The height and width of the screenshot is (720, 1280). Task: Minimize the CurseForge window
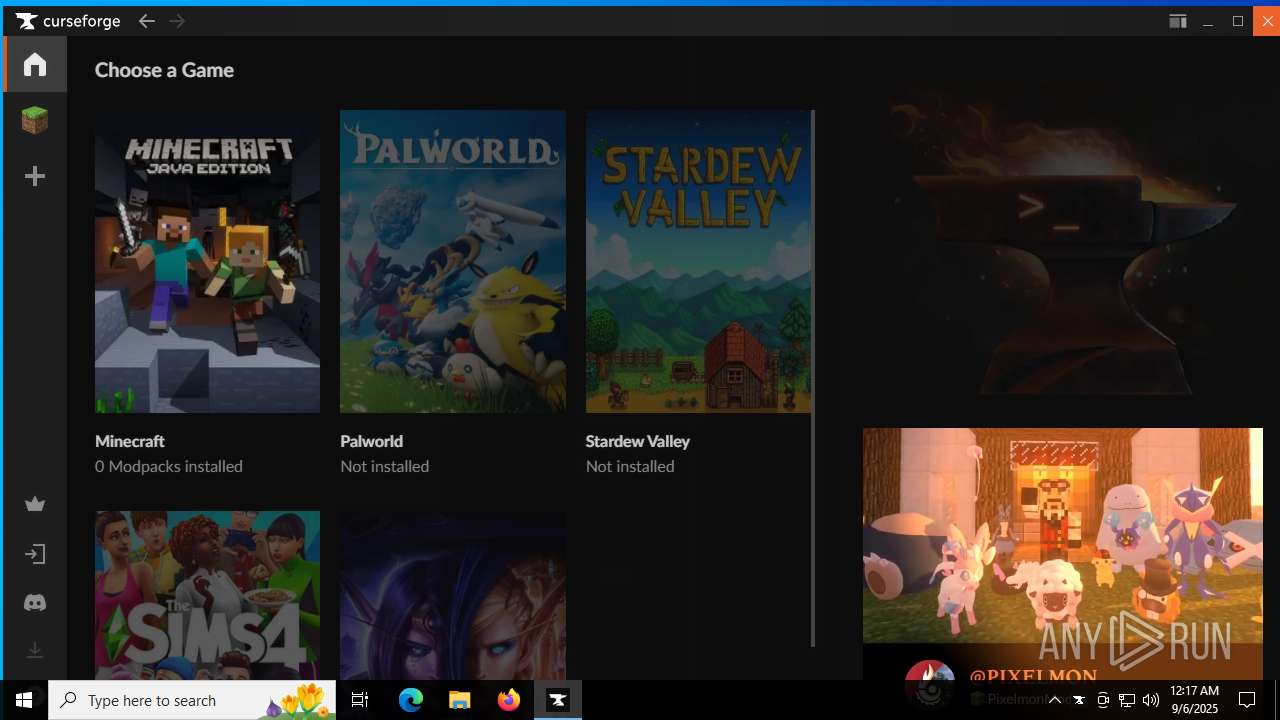click(x=1208, y=21)
